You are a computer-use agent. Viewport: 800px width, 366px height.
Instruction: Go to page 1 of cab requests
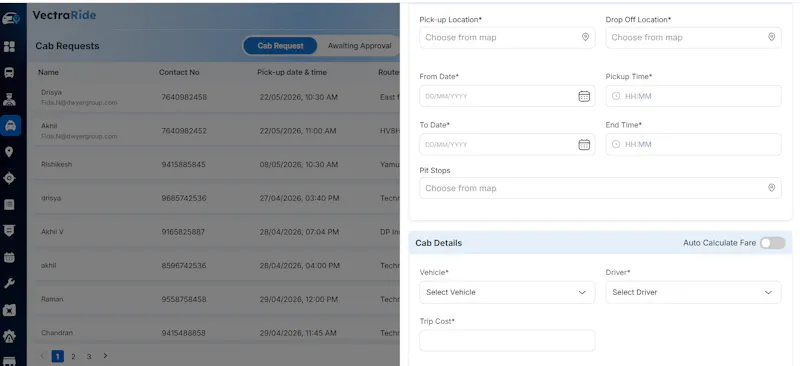58,356
